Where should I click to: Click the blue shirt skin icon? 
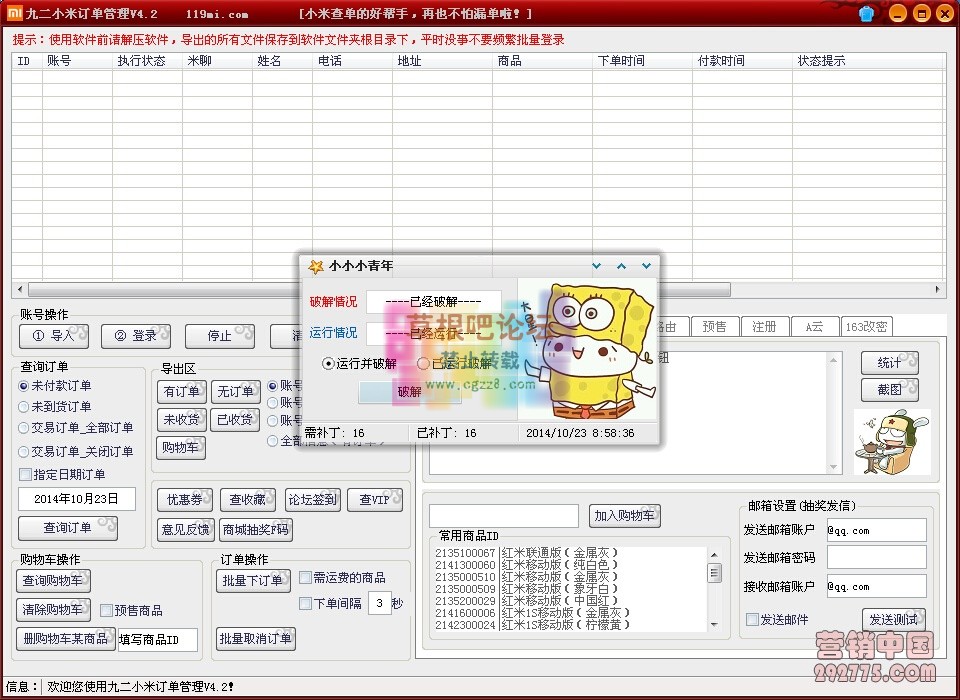point(866,14)
